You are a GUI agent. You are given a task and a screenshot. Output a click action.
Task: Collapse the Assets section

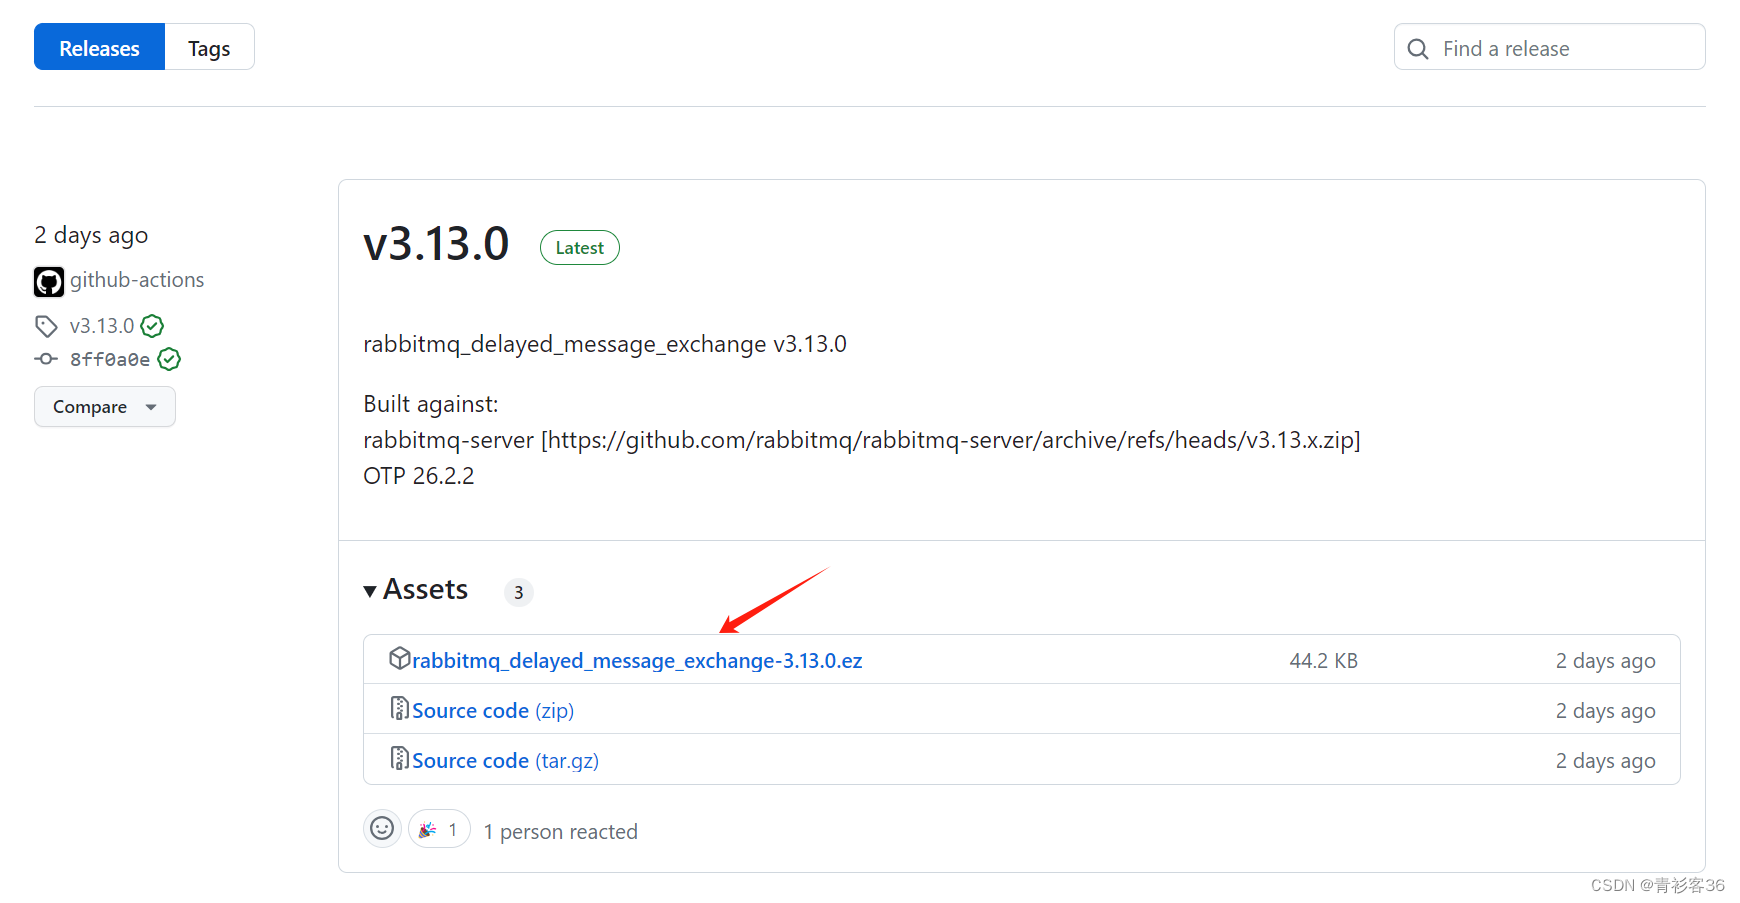[x=416, y=590]
